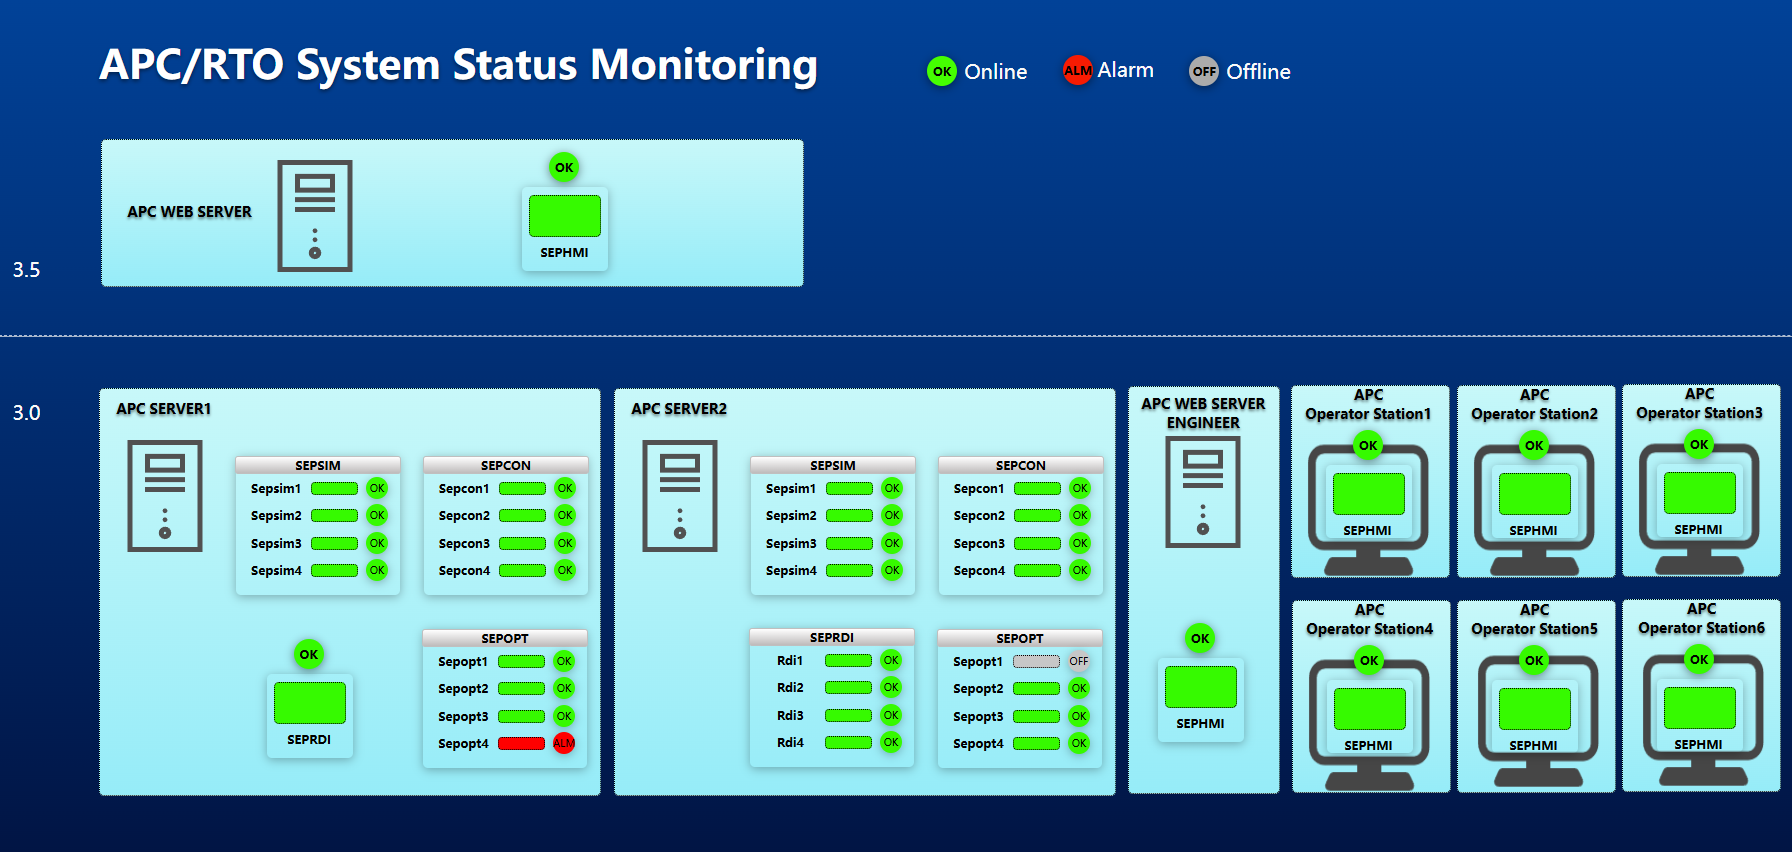The height and width of the screenshot is (852, 1792).
Task: Click the Rdi3 row label
Action: [790, 715]
